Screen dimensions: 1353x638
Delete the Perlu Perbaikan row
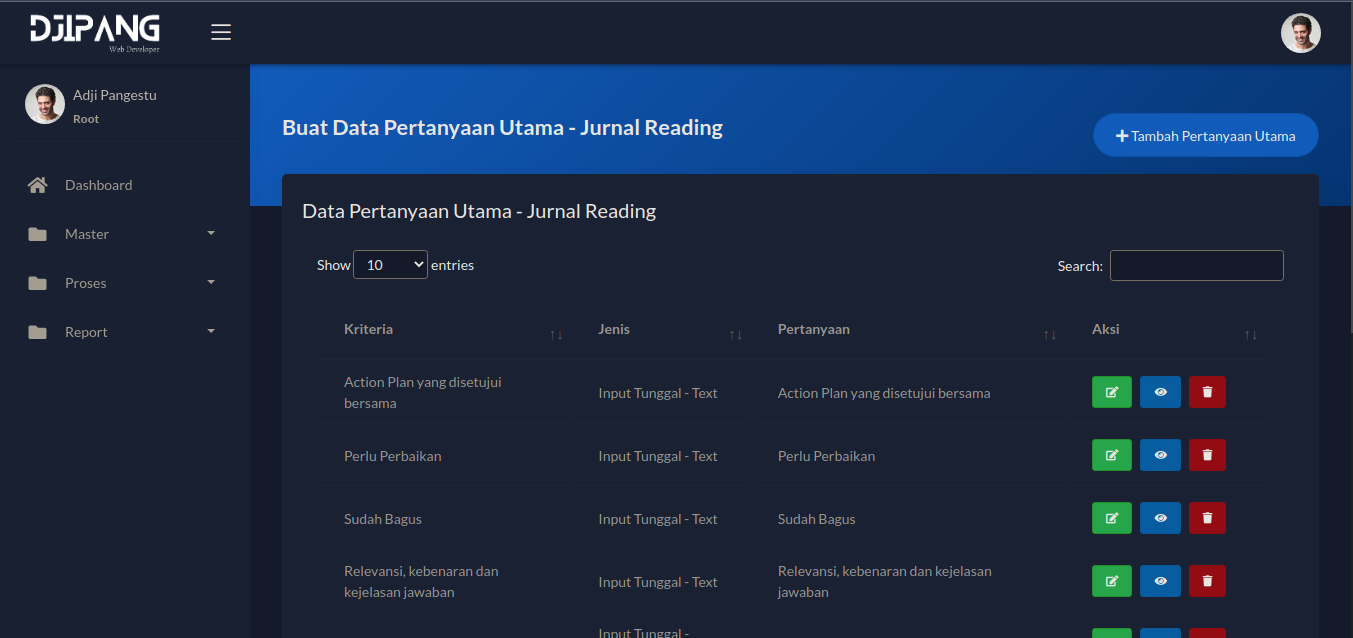click(x=1207, y=455)
